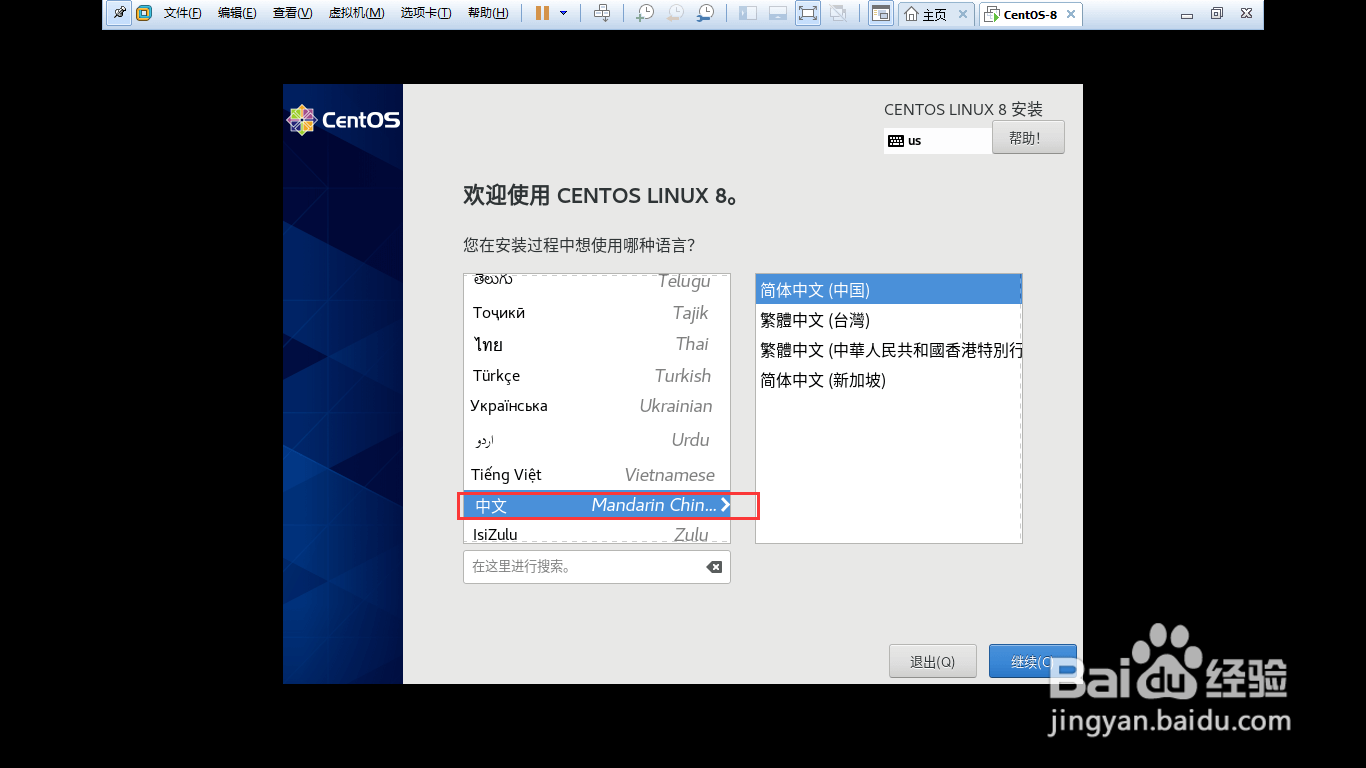Enter full screen mode icon
The height and width of the screenshot is (768, 1366).
point(808,14)
